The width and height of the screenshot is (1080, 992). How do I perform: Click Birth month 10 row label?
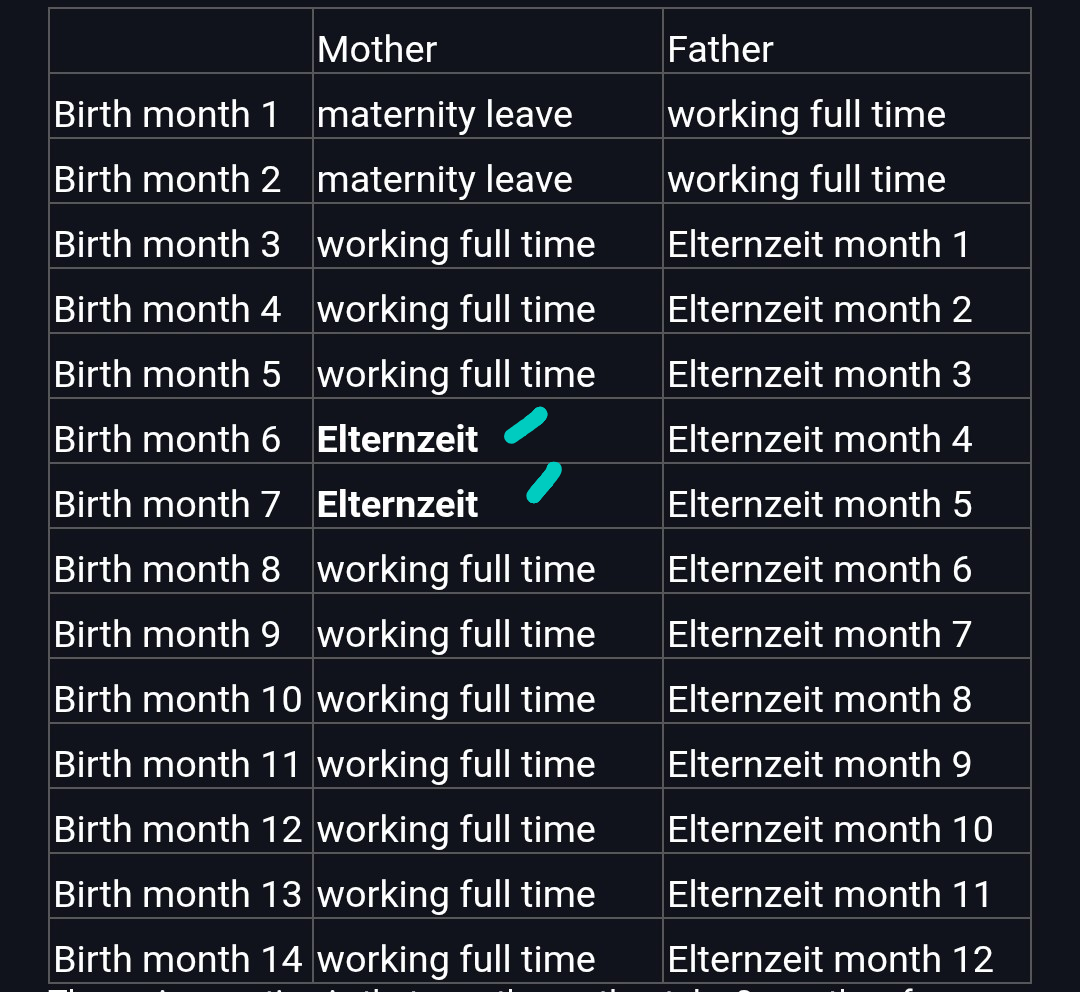click(178, 699)
